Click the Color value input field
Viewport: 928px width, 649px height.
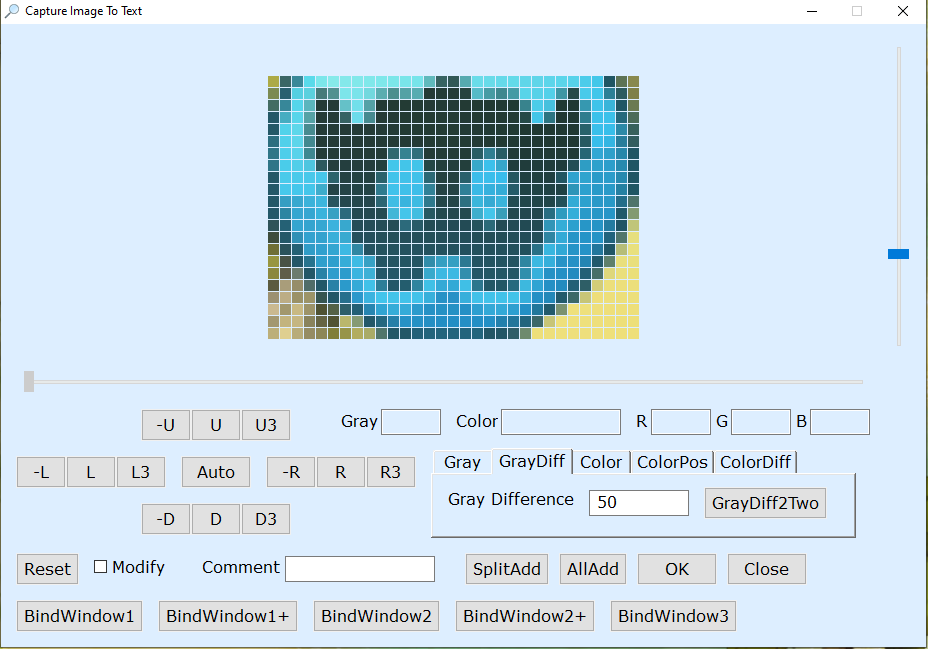pyautogui.click(x=561, y=422)
